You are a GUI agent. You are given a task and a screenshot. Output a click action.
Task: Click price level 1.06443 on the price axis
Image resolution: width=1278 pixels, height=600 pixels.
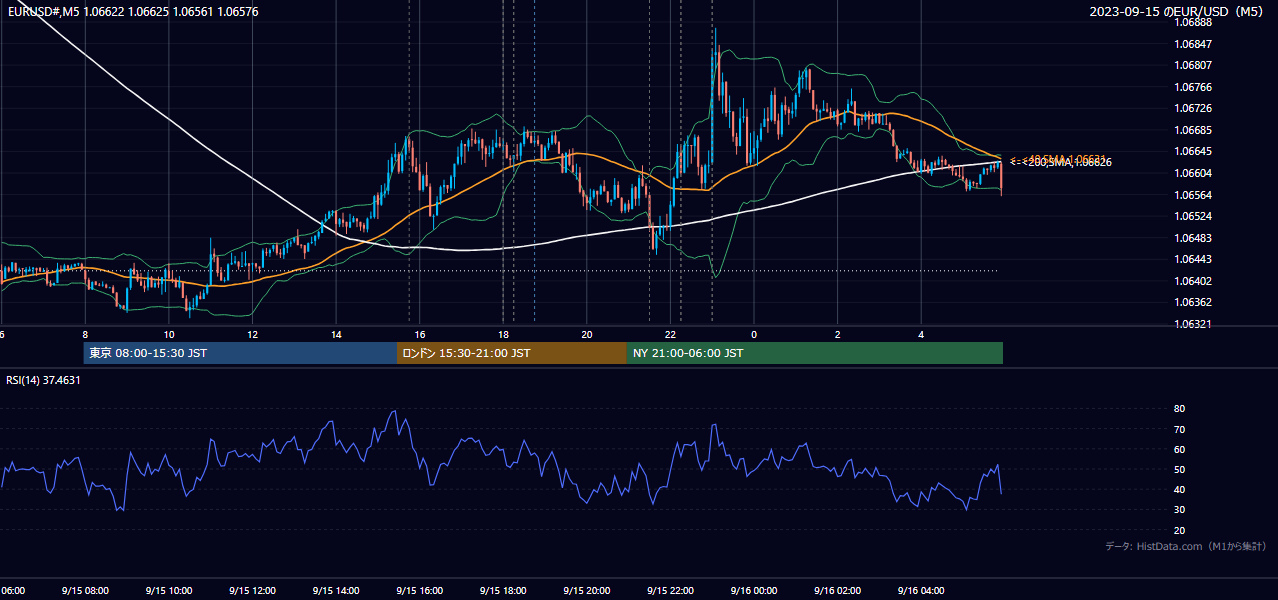[x=1195, y=259]
